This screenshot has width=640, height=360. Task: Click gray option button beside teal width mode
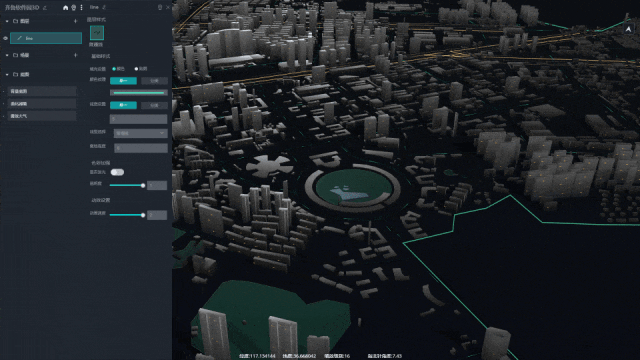[154, 105]
